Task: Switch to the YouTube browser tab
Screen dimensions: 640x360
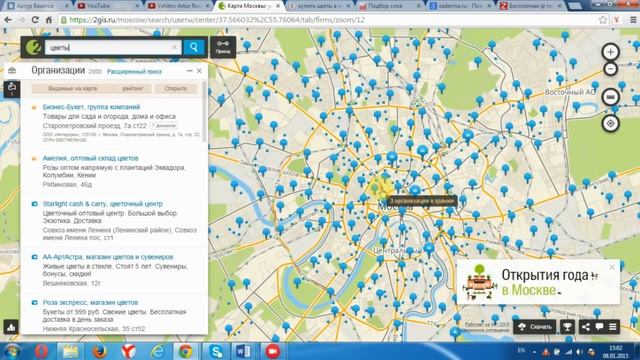Action: tap(107, 6)
